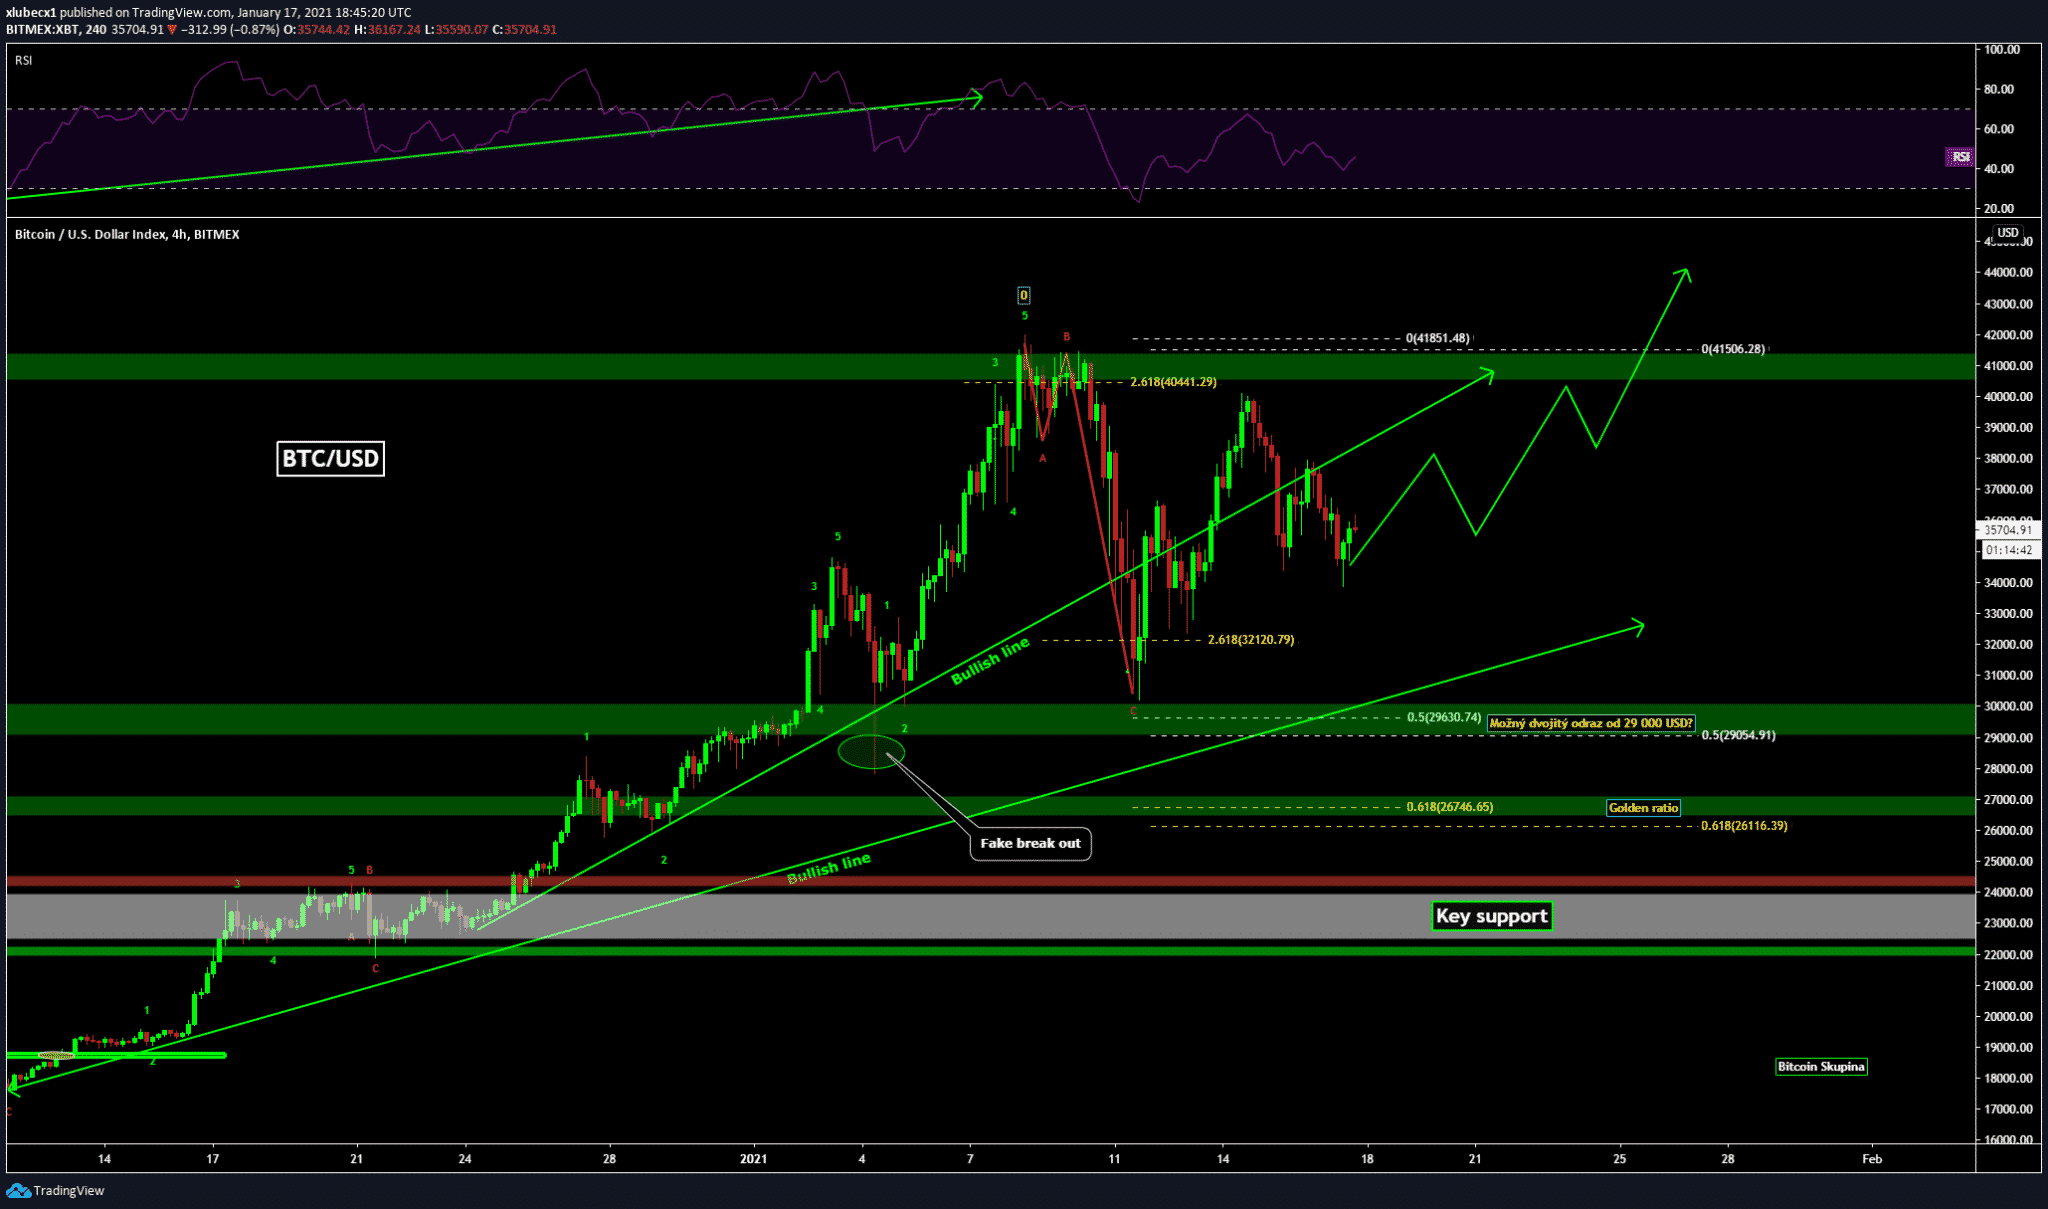This screenshot has height=1209, width=2048.
Task: Click the USD currency badge on price axis
Action: 2007,233
